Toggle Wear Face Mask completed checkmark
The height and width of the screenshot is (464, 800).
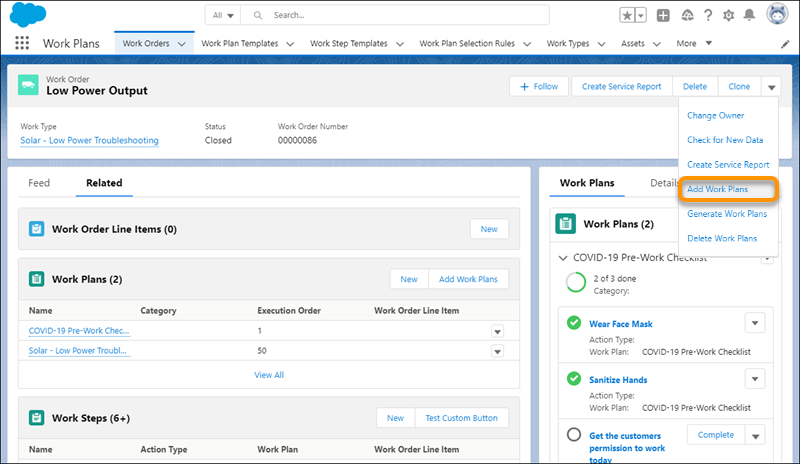574,323
